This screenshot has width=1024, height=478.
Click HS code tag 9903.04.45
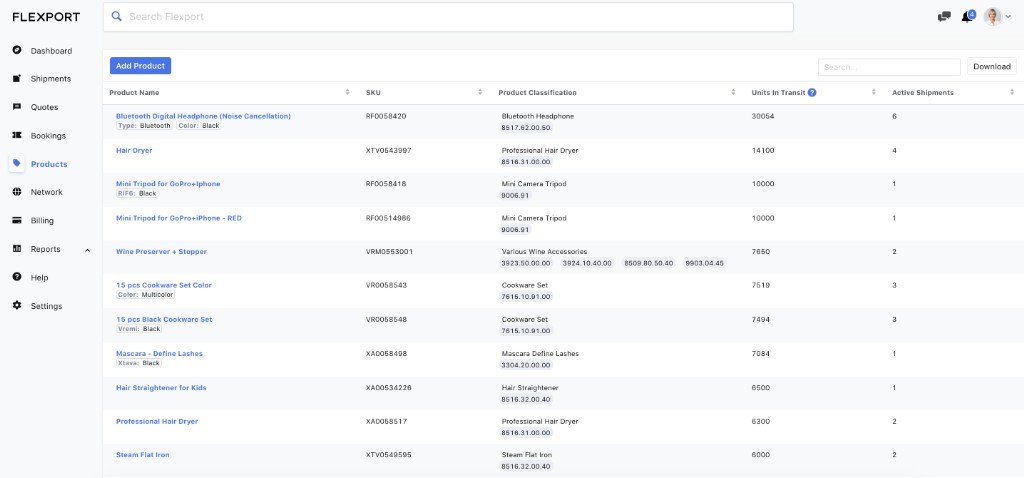704,263
